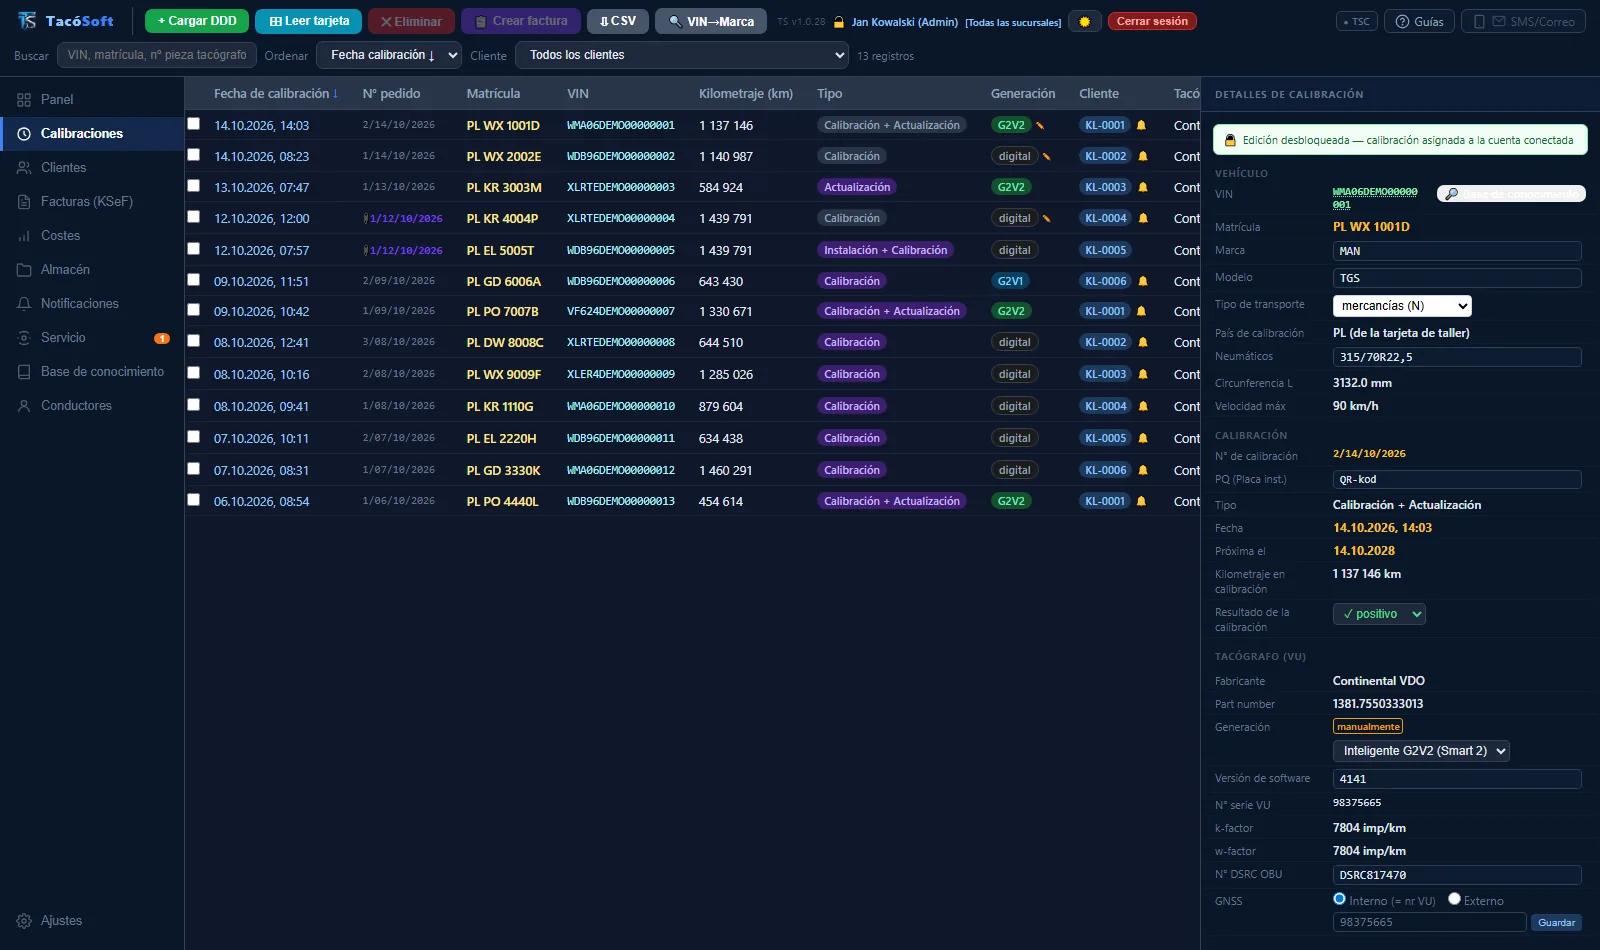Viewport: 1600px width, 950px height.
Task: Click the bell icon in PL WX 1001D row
Action: point(1141,125)
